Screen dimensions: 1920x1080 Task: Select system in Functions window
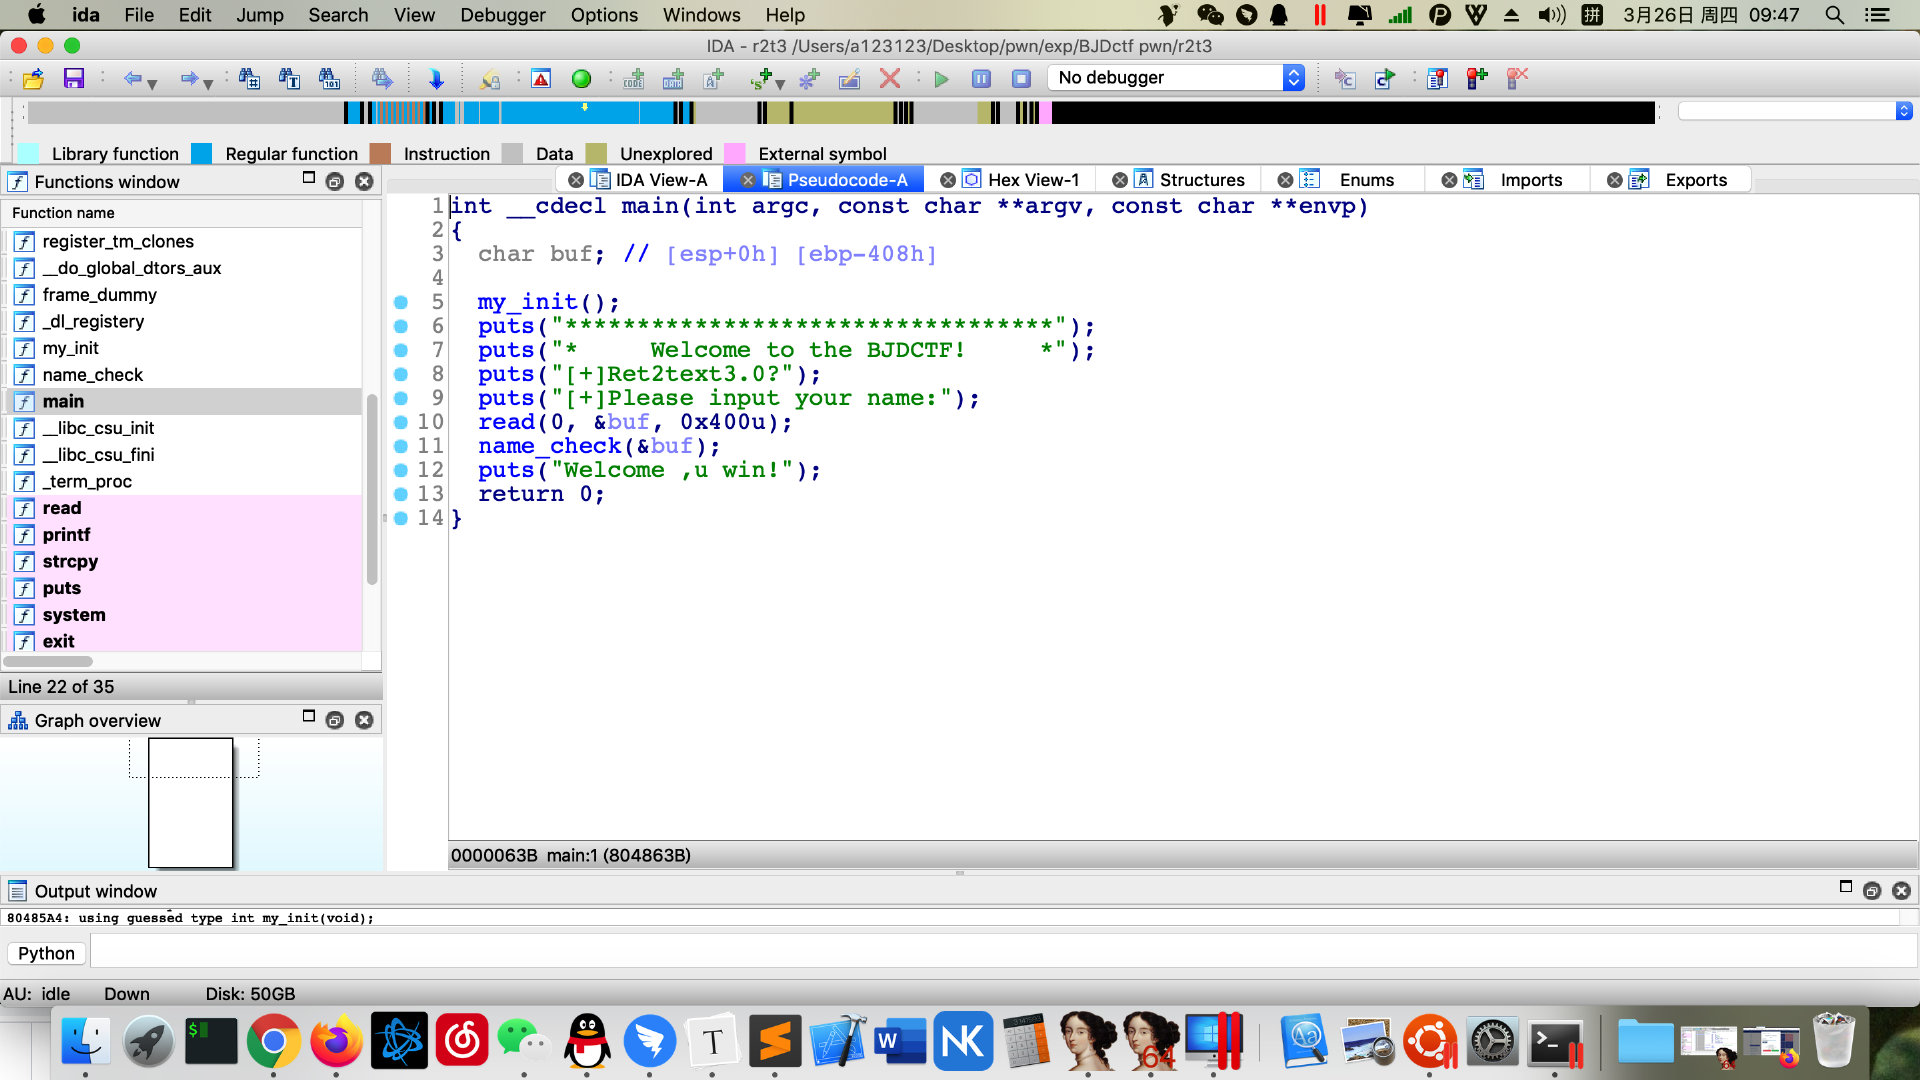pyautogui.click(x=184, y=615)
